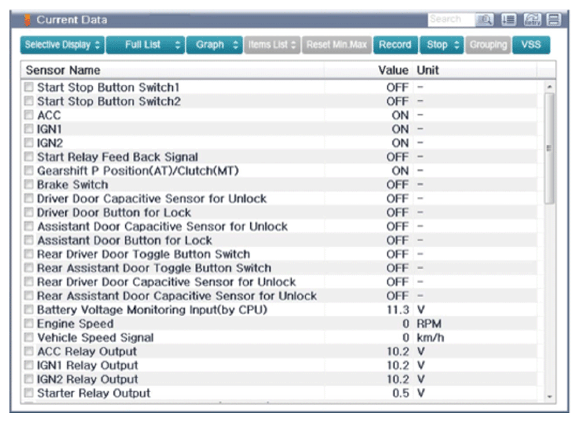Click the scrollbar up arrow
The width and height of the screenshot is (580, 422).
point(549,87)
